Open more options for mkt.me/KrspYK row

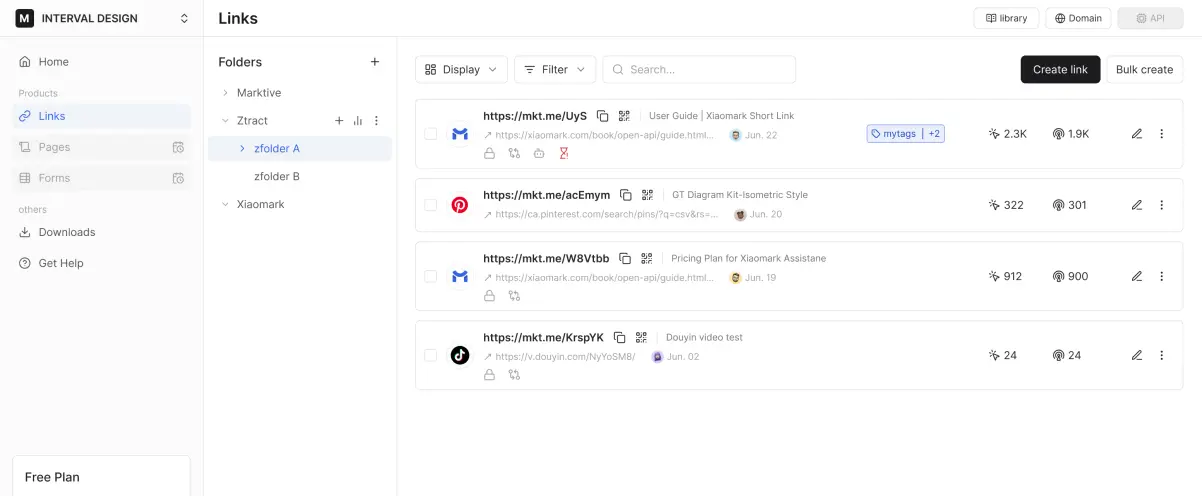click(x=1161, y=355)
